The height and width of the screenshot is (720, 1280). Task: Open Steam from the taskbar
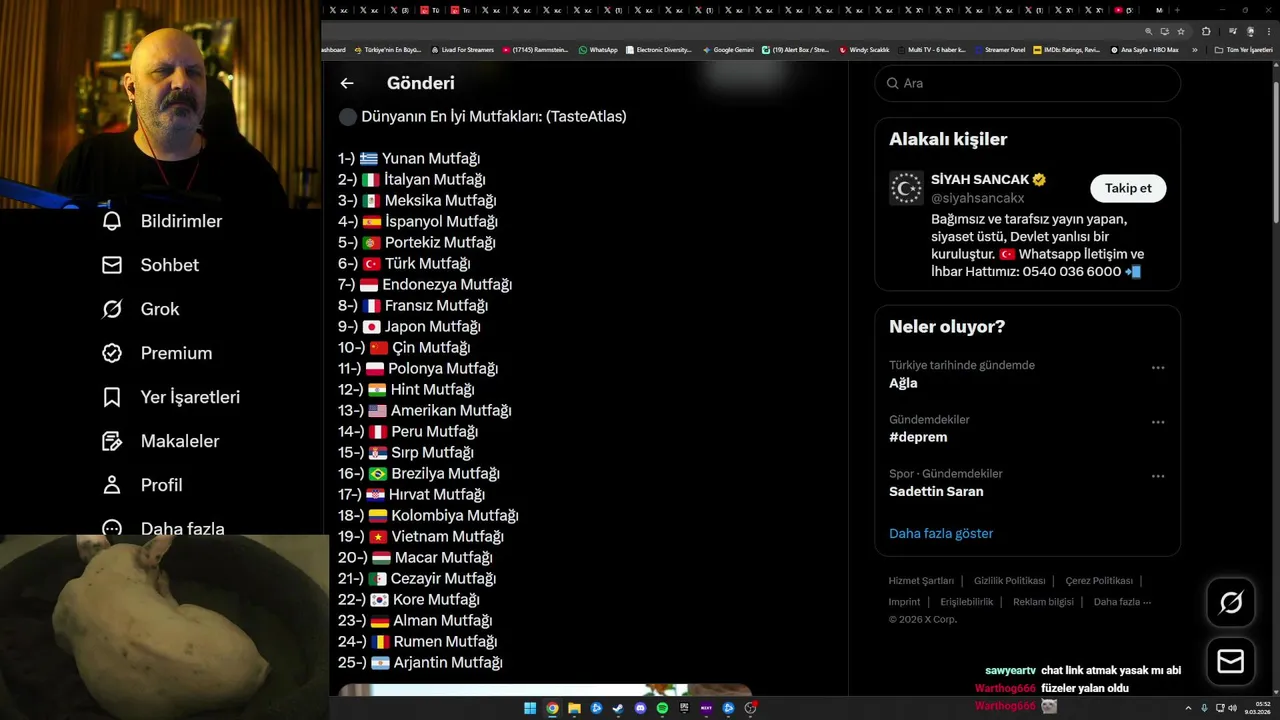[x=618, y=708]
